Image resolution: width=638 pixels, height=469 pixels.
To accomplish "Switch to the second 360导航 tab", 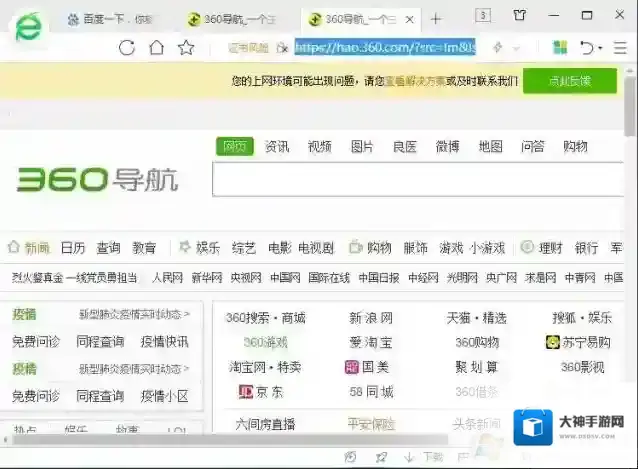I will [x=232, y=19].
